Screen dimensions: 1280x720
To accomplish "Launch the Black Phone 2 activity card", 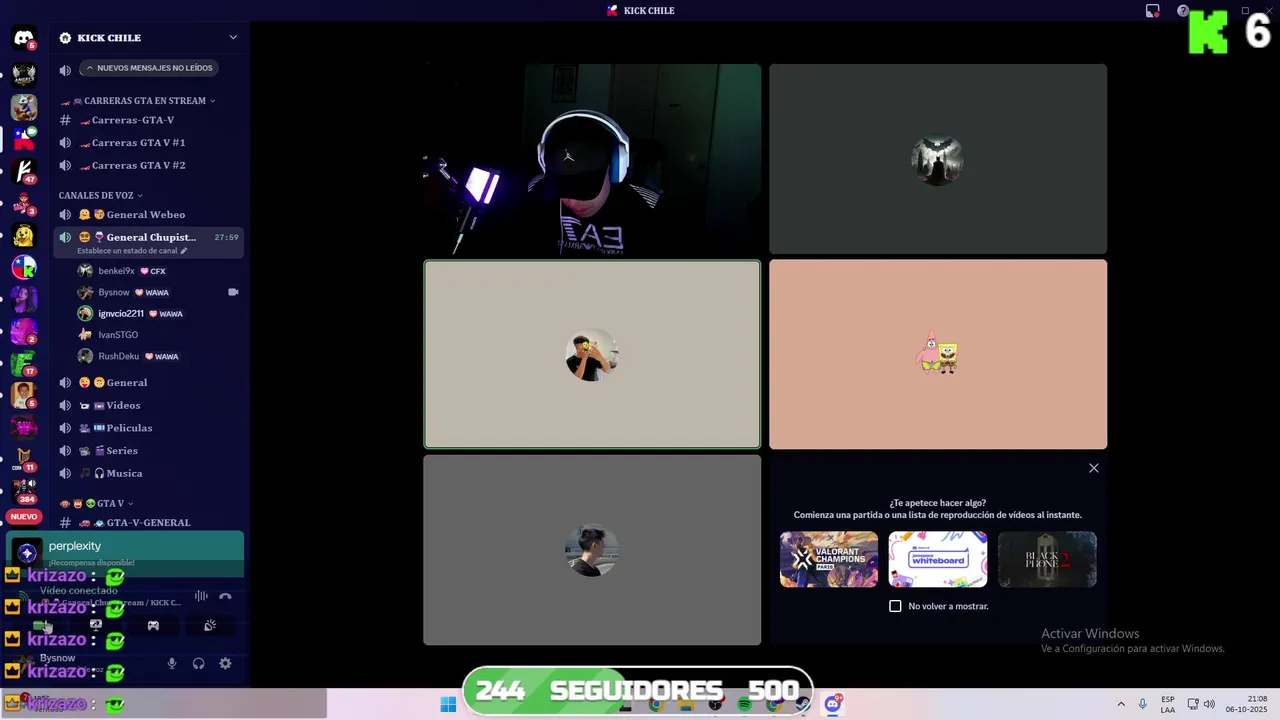I will coord(1047,558).
